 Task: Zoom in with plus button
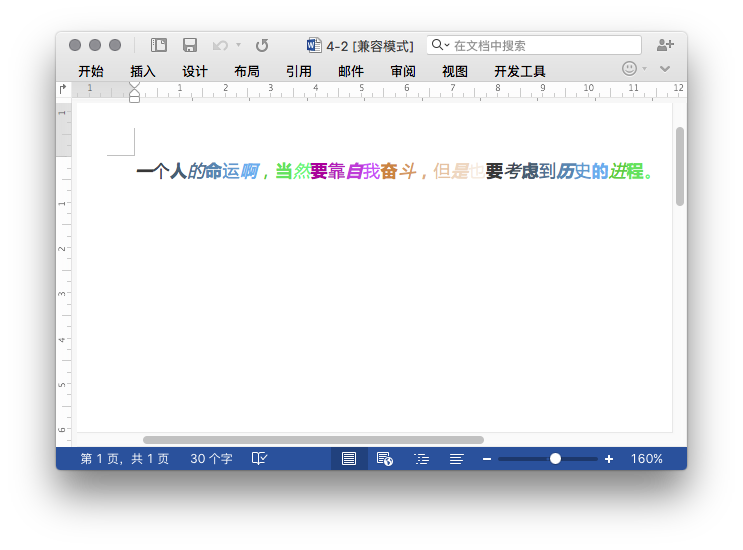(x=609, y=459)
